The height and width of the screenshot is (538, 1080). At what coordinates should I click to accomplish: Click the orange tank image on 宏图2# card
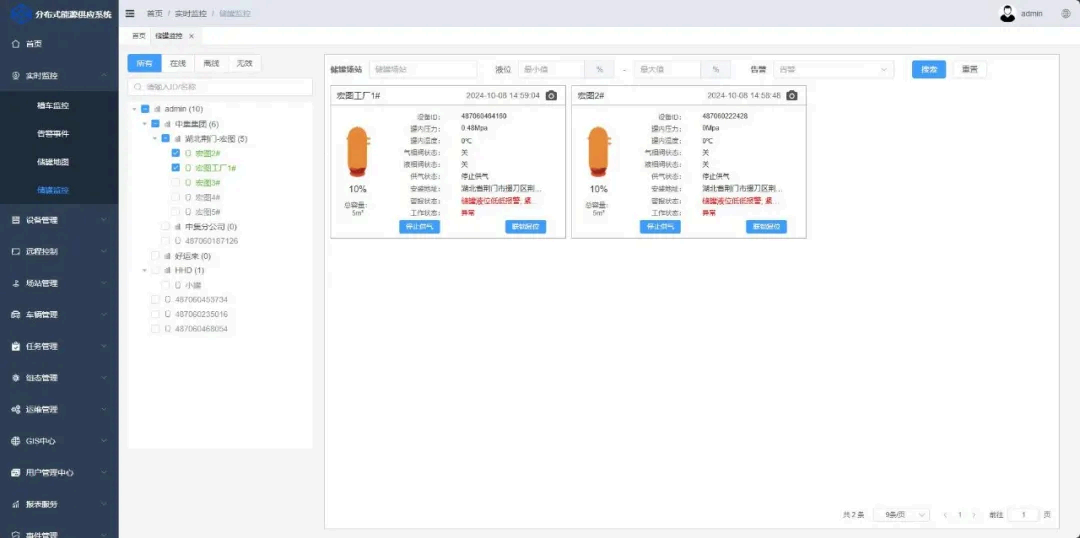599,151
